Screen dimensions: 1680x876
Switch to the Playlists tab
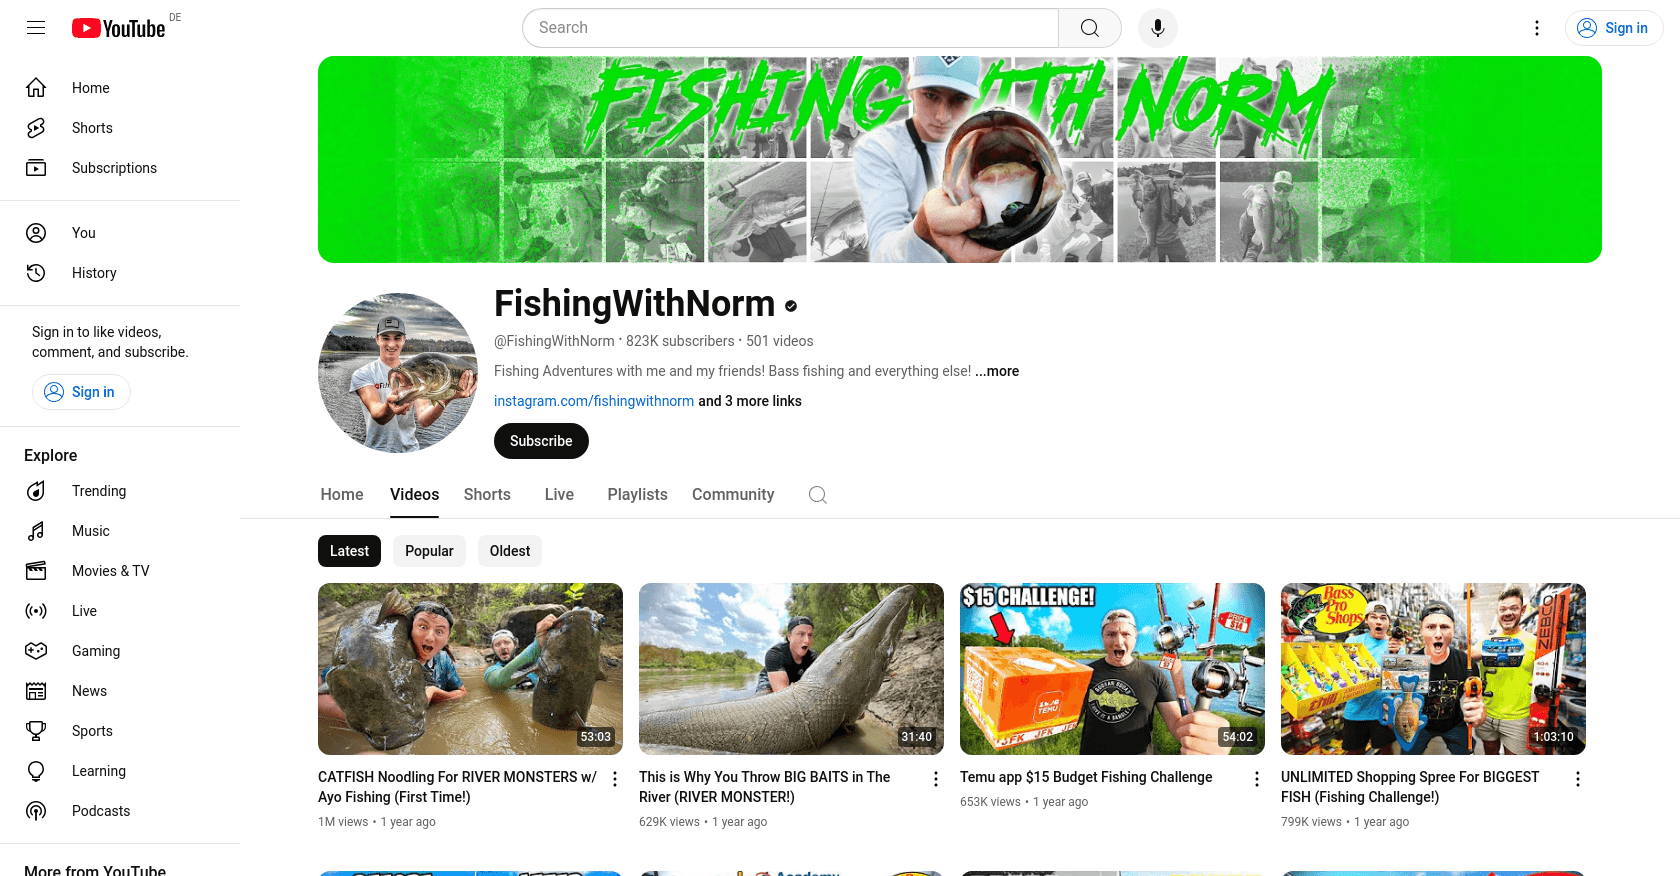(x=637, y=495)
